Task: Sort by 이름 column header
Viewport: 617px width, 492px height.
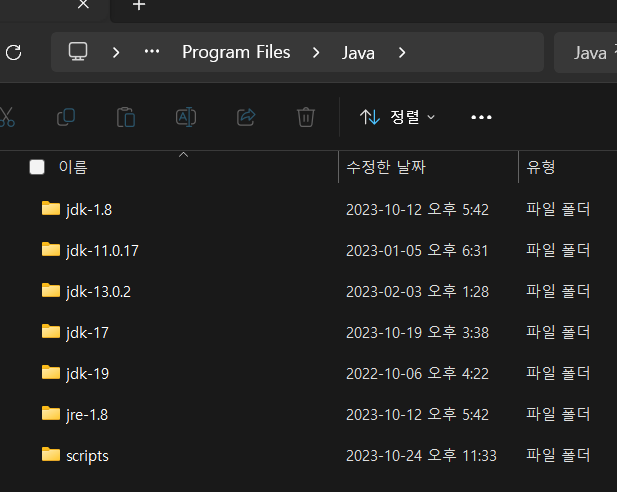Action: click(x=73, y=167)
